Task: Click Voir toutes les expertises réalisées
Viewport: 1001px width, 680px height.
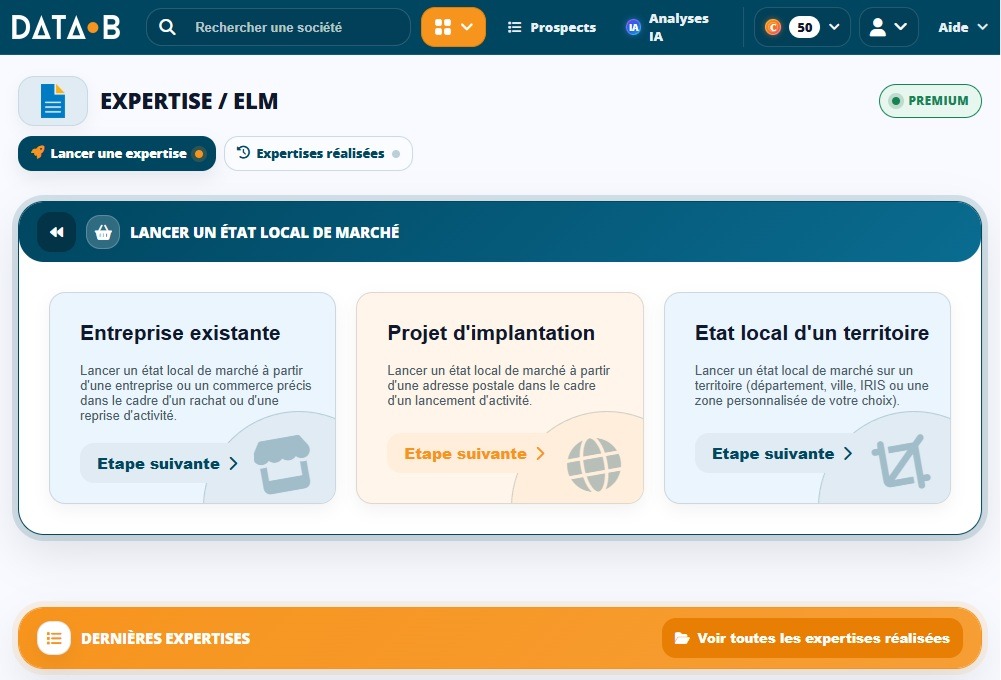Action: click(x=812, y=638)
